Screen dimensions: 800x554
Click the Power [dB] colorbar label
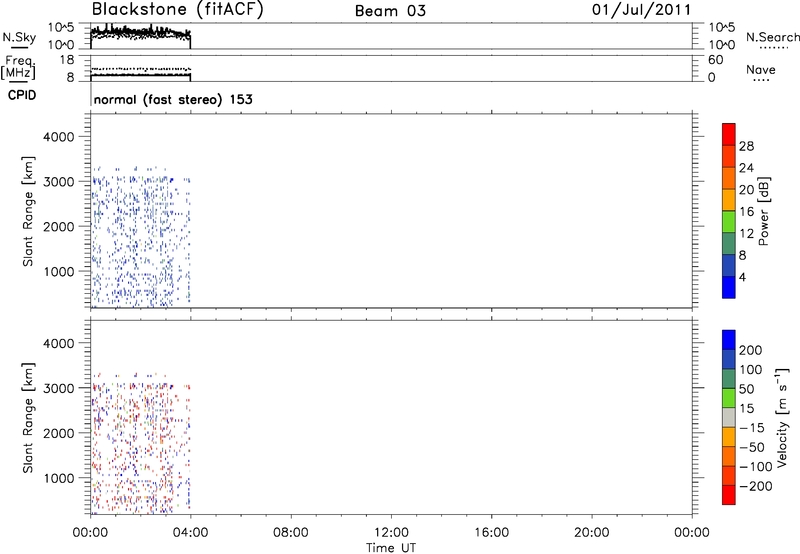(x=764, y=211)
